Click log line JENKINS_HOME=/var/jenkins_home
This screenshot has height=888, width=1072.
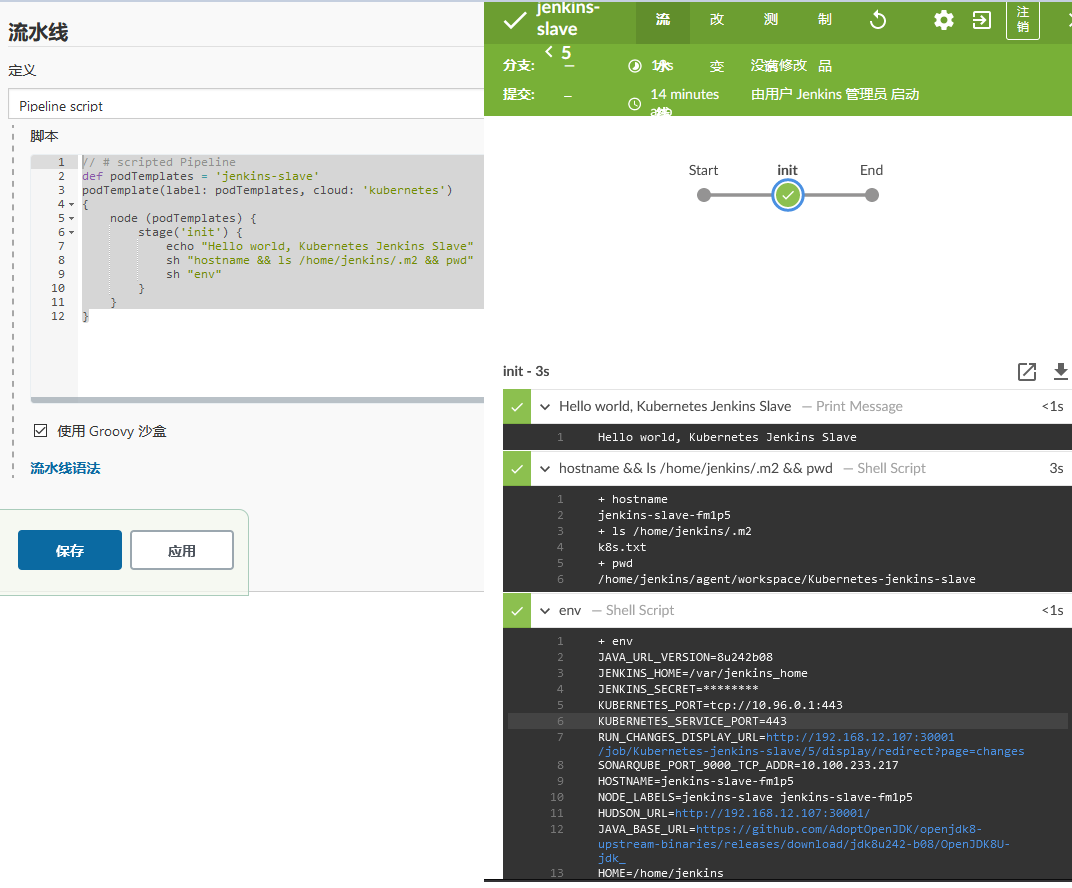(x=703, y=673)
